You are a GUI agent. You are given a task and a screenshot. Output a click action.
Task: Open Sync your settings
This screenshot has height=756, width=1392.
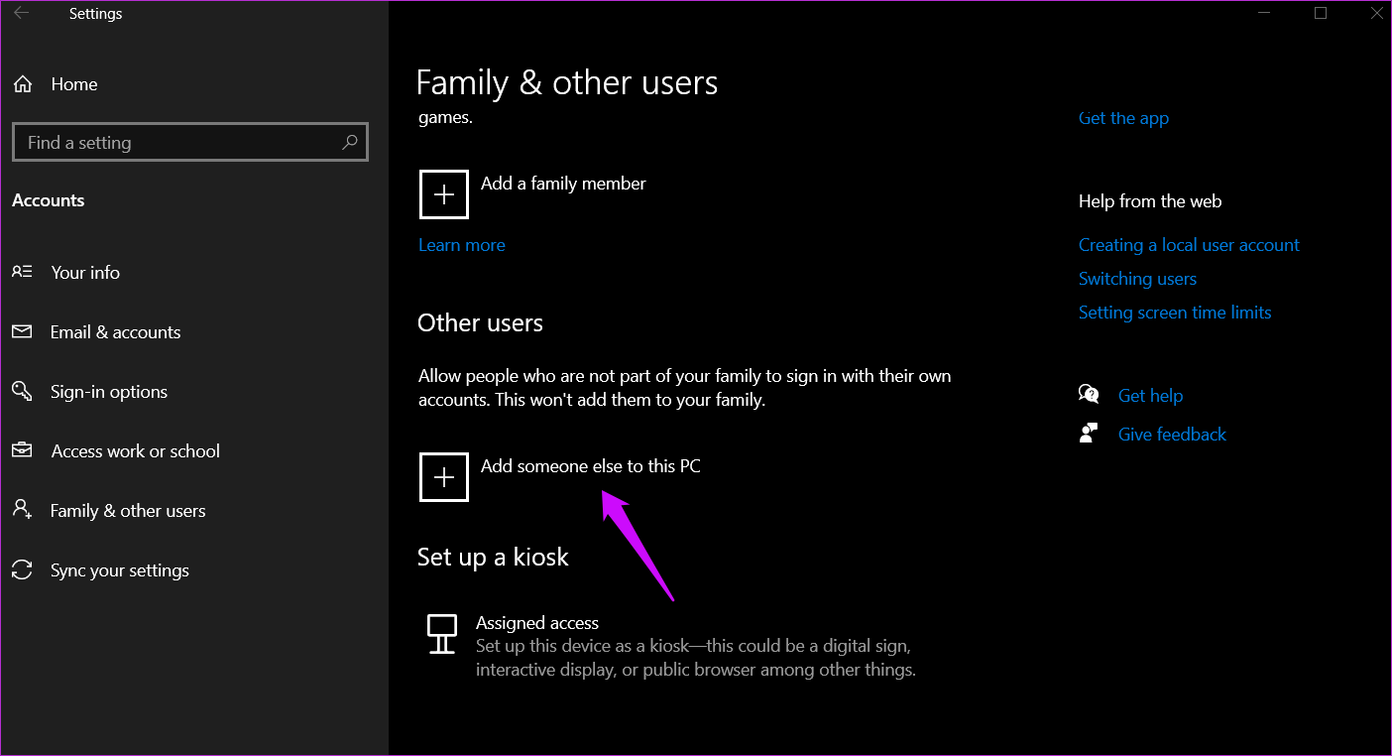coord(119,570)
